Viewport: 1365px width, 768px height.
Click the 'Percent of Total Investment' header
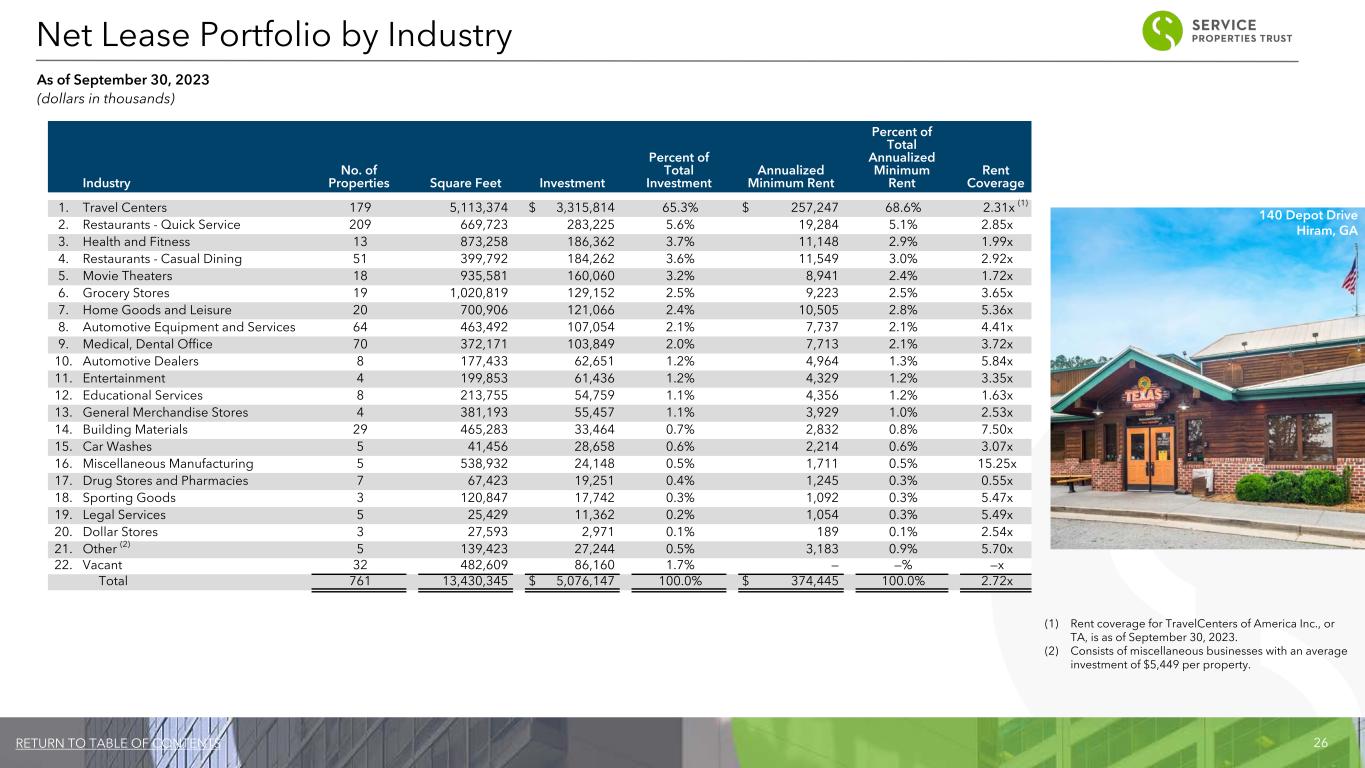pyautogui.click(x=678, y=169)
